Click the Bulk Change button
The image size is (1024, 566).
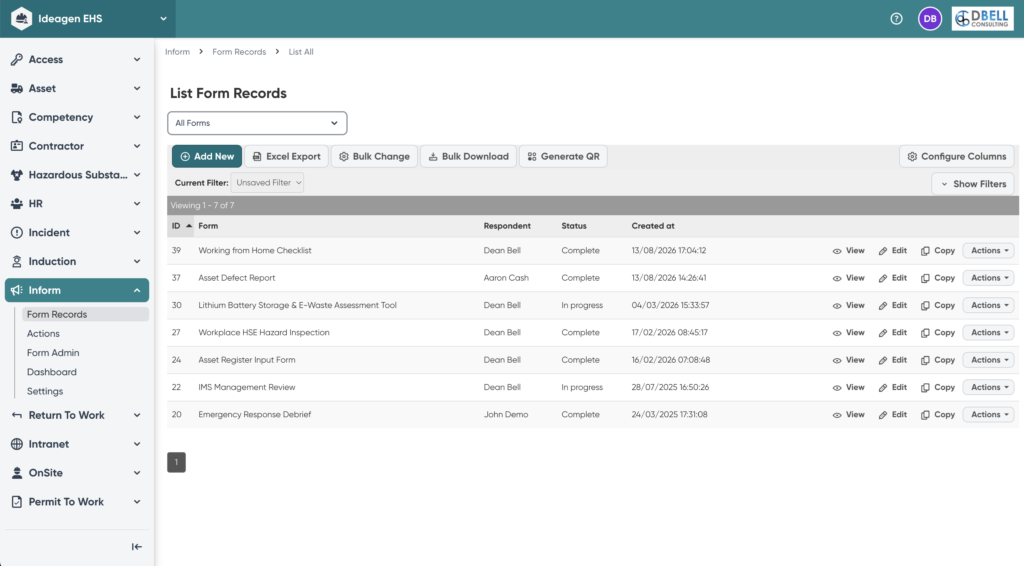[374, 157]
